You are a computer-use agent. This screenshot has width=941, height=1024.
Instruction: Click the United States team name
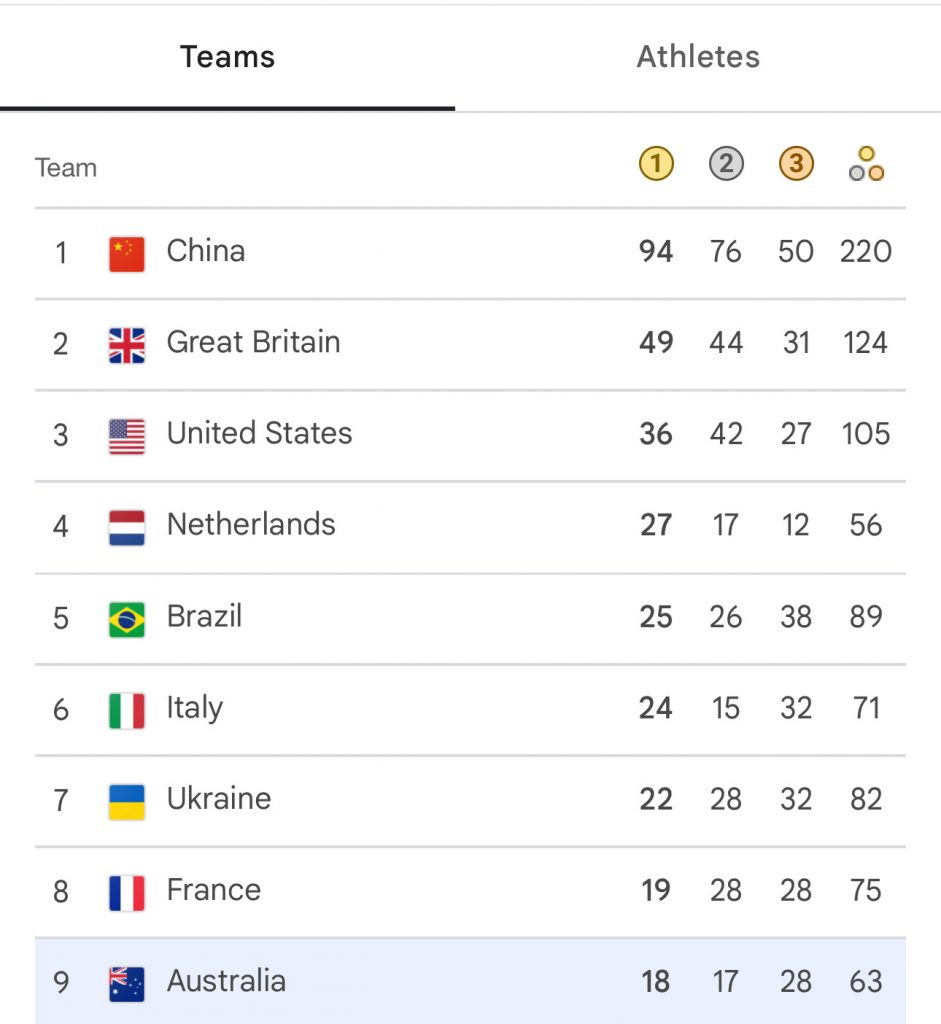tap(259, 433)
